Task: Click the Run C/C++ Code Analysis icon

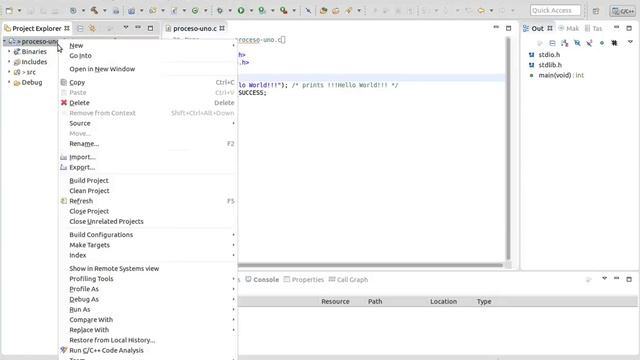Action: [x=64, y=350]
